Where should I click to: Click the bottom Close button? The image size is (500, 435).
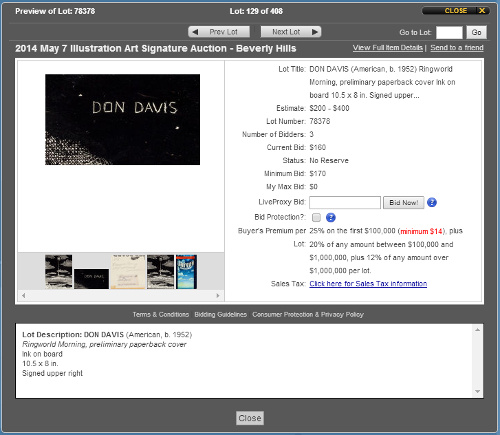coord(250,418)
